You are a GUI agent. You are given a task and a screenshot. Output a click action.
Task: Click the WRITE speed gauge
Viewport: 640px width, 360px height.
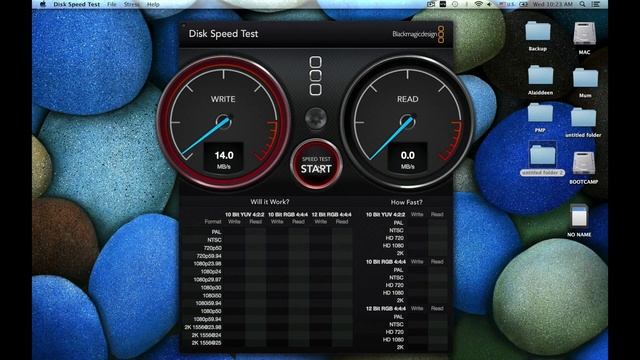point(223,122)
